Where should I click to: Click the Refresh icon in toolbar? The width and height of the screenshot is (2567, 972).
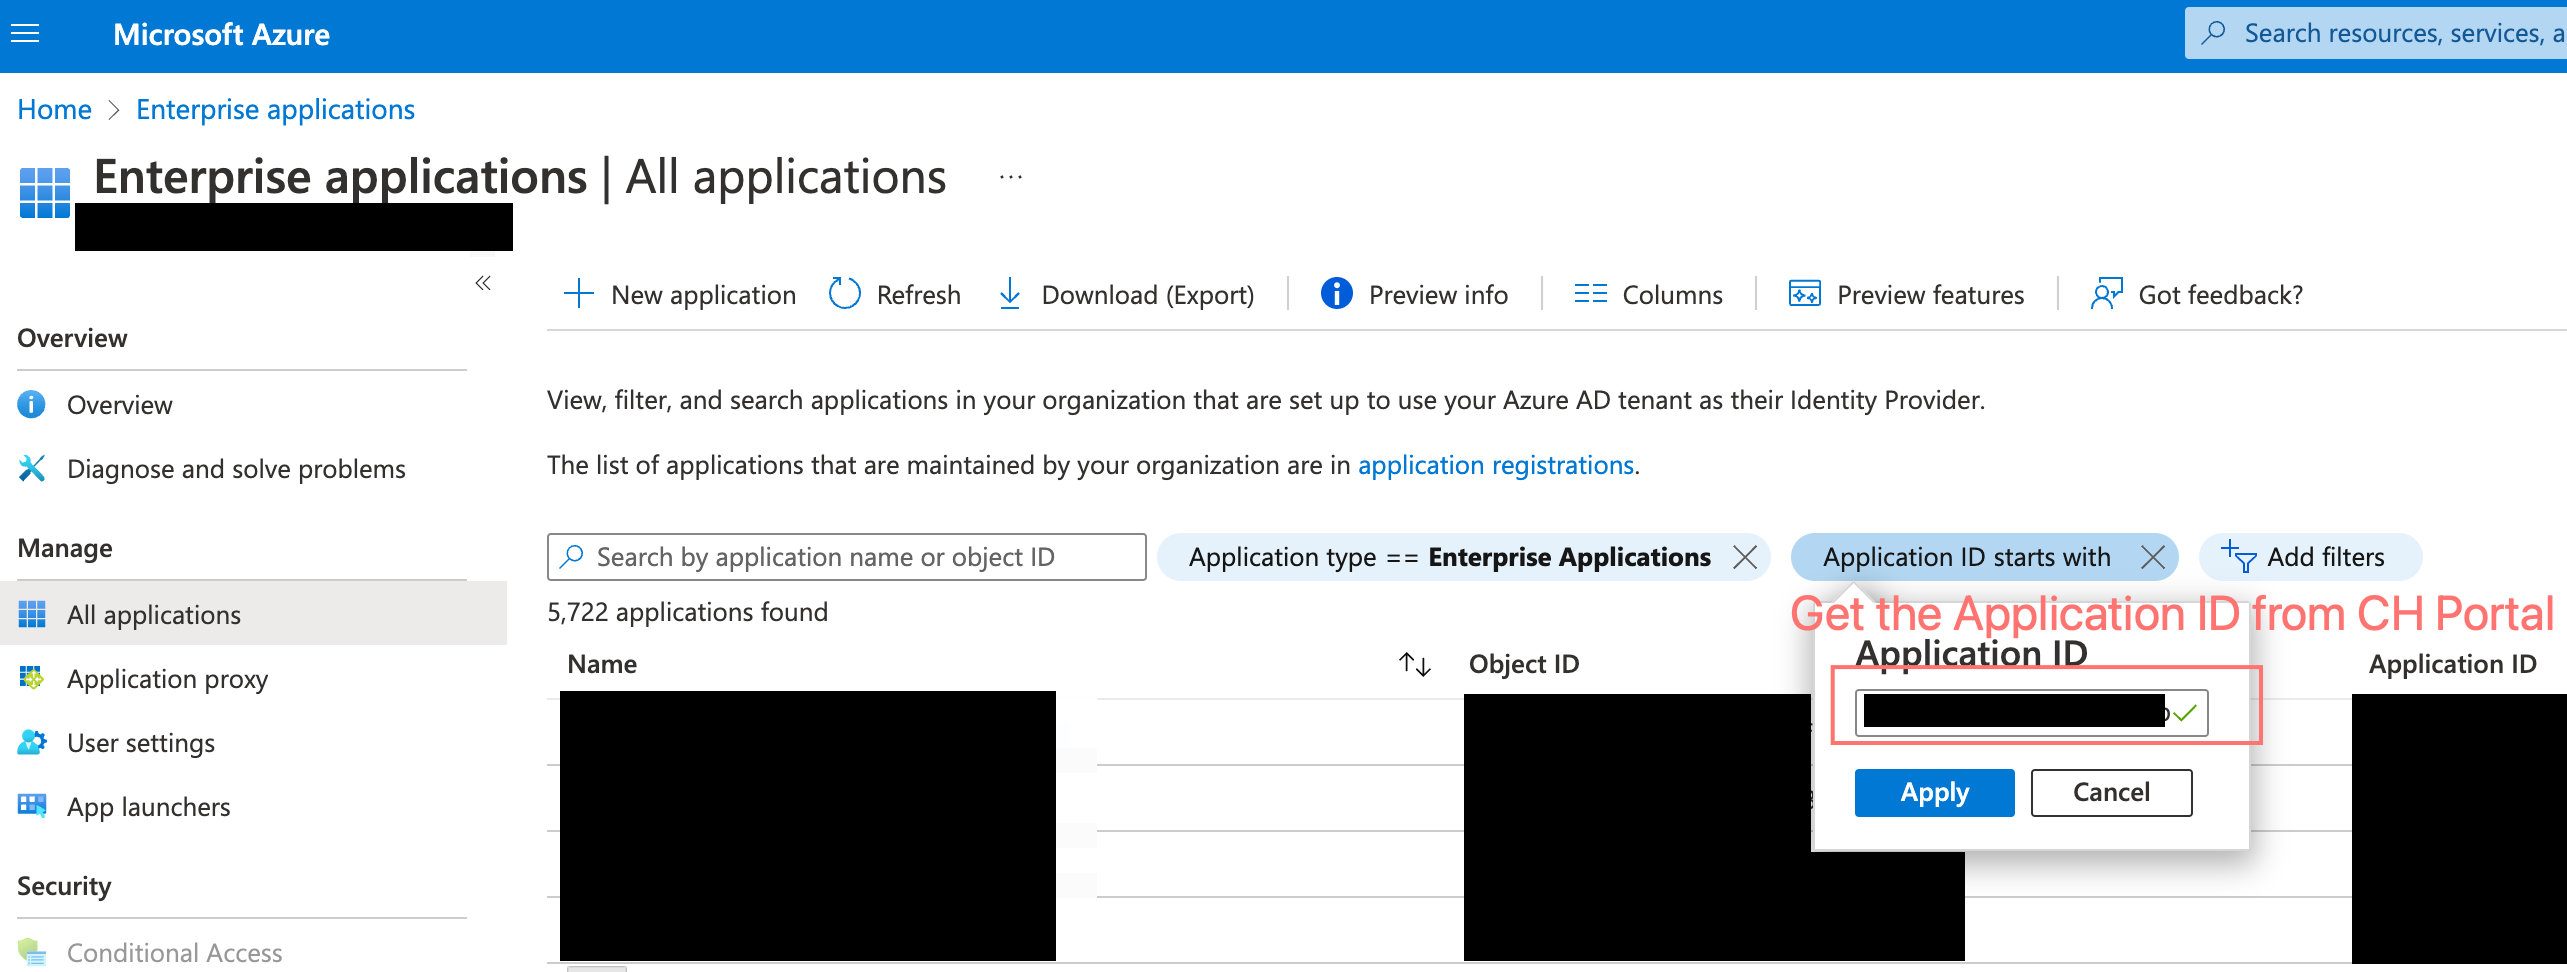[845, 294]
